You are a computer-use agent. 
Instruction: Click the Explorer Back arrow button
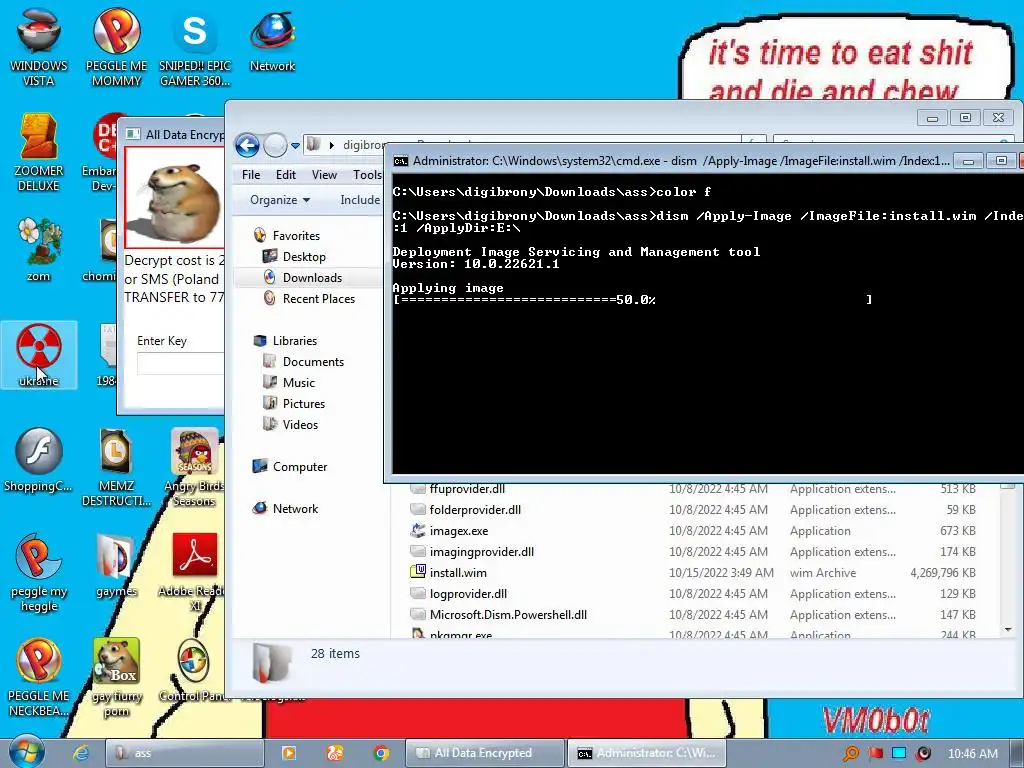247,145
